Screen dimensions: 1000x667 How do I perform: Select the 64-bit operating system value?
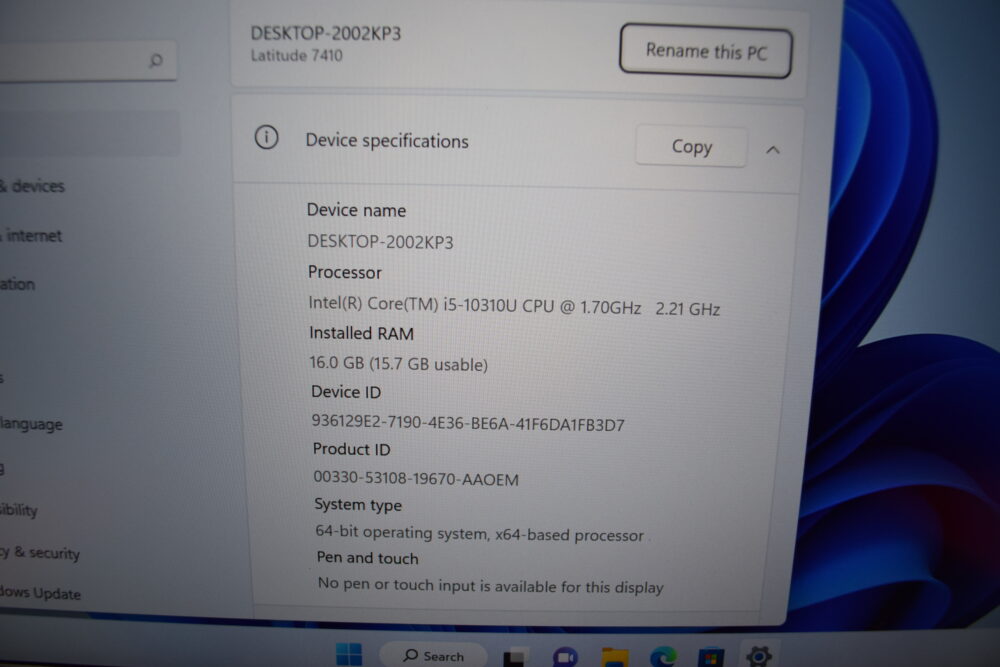pos(480,534)
